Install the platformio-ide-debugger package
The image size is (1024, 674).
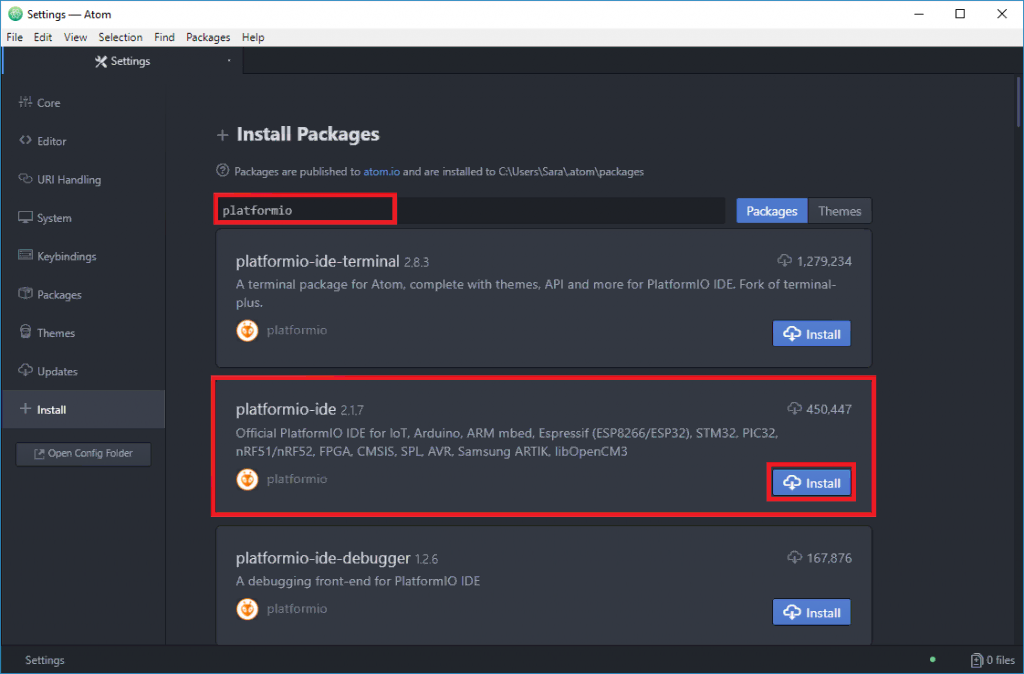[811, 612]
